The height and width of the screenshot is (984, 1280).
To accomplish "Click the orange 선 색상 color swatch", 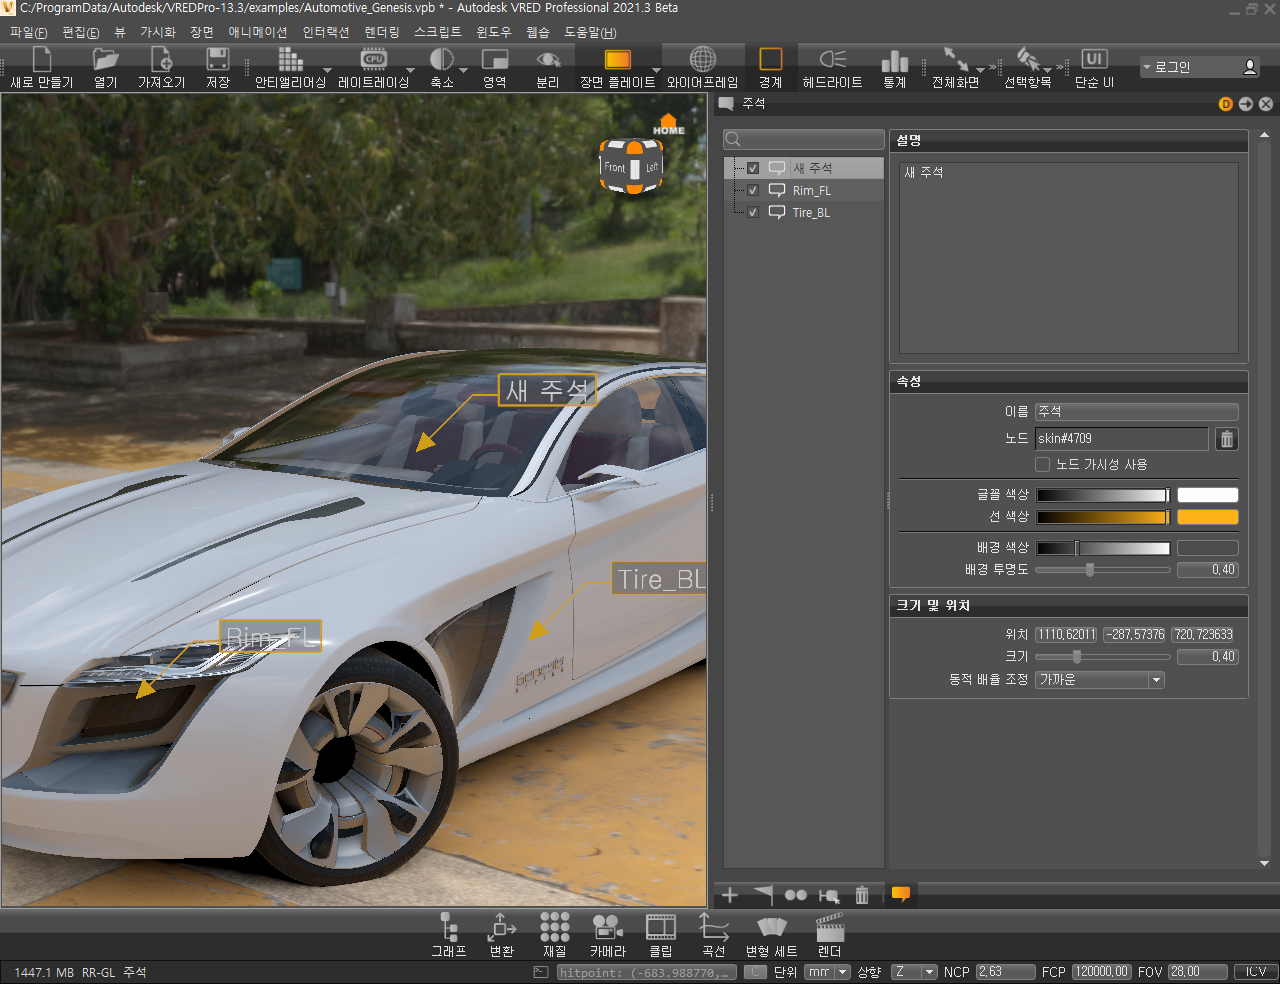I will coord(1207,517).
